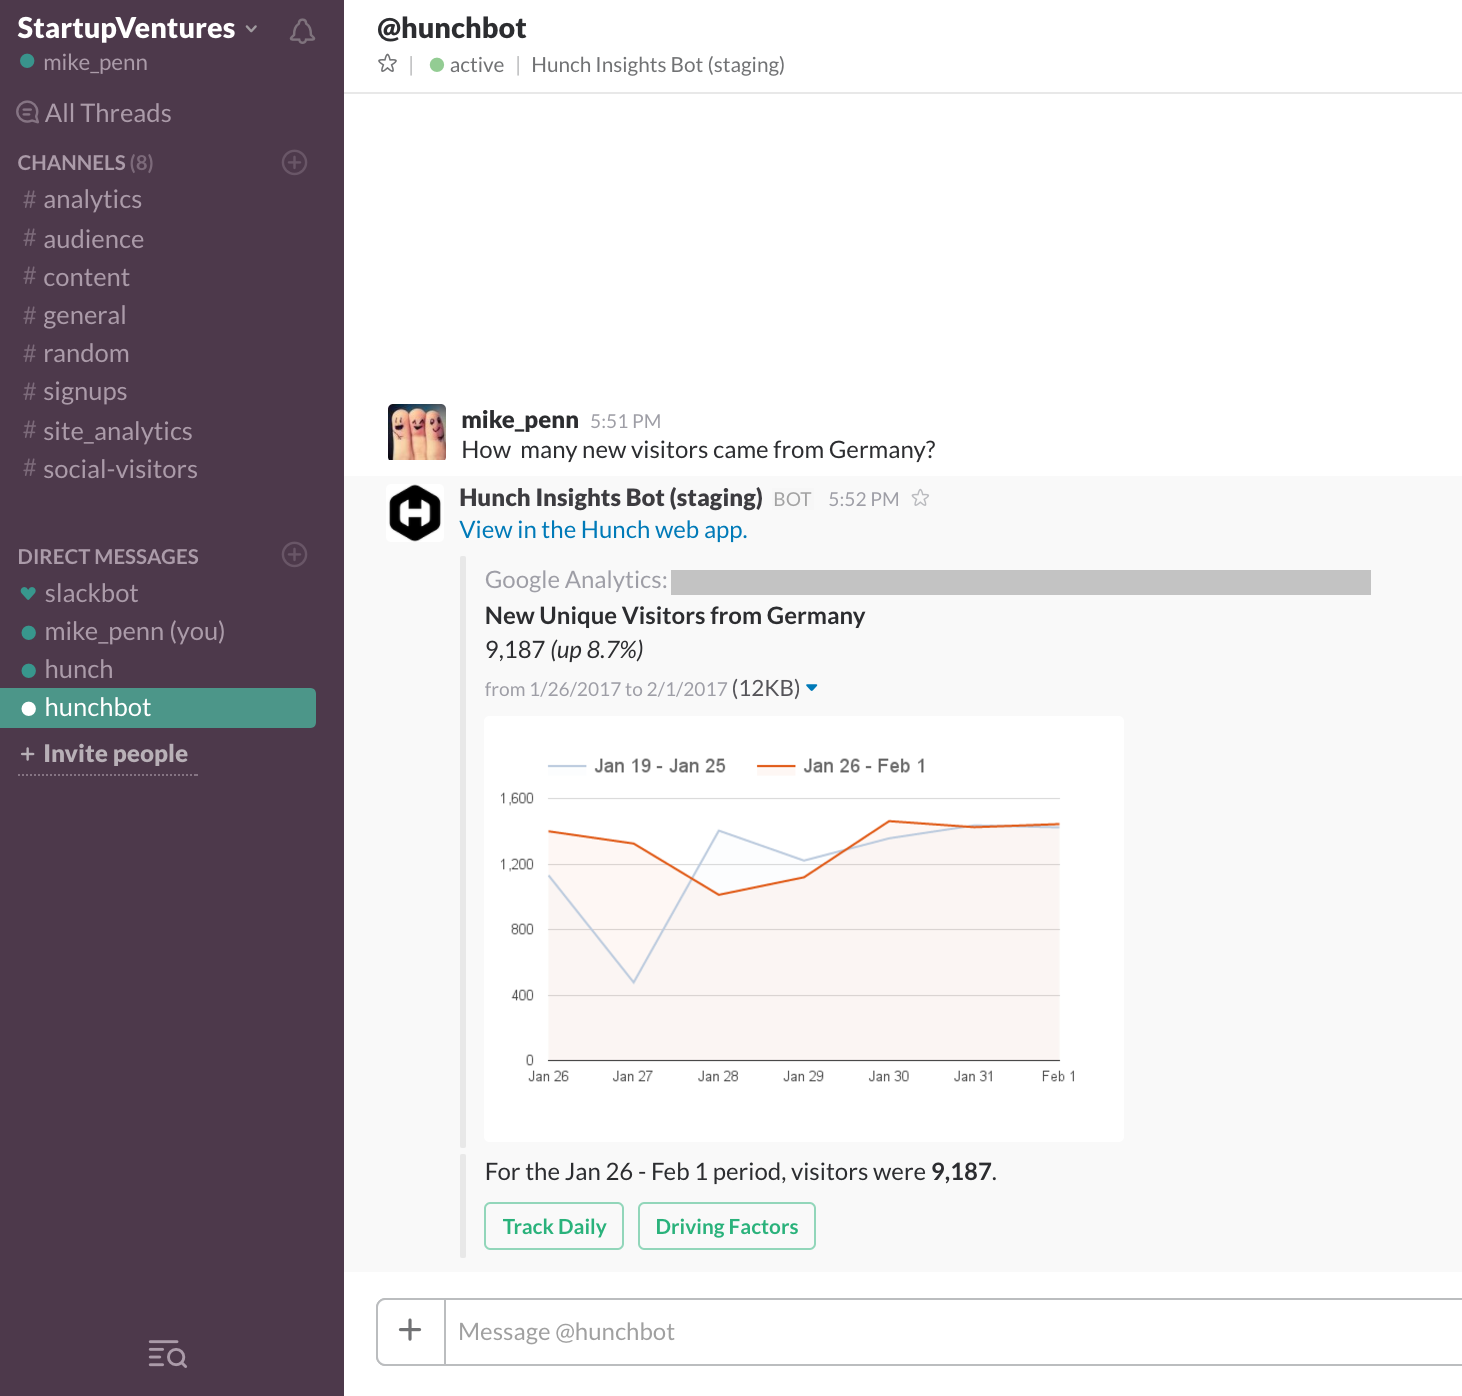This screenshot has height=1396, width=1462.
Task: Switch to the site_analytics channel
Action: [117, 432]
